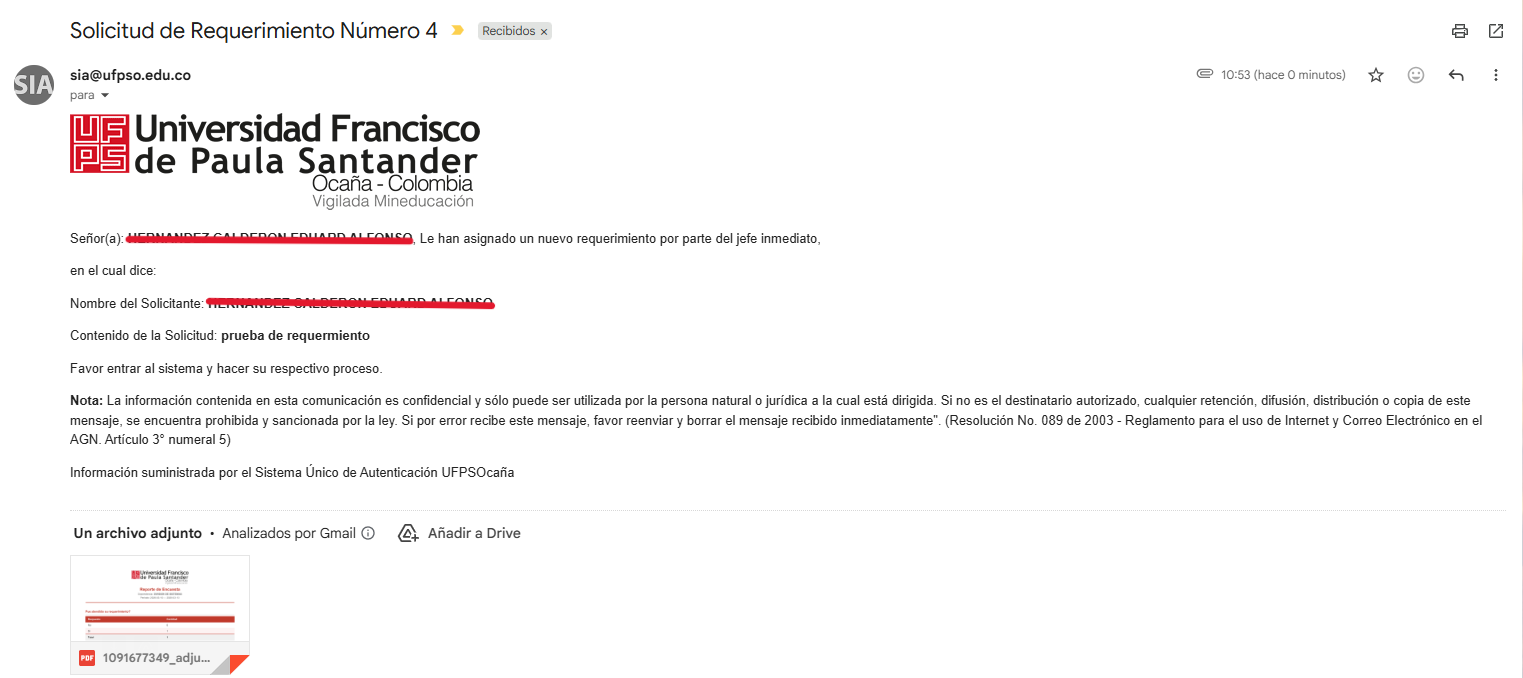The height and width of the screenshot is (678, 1523).
Task: Click sender address sia@ufpso.edu.co
Action: tap(130, 75)
